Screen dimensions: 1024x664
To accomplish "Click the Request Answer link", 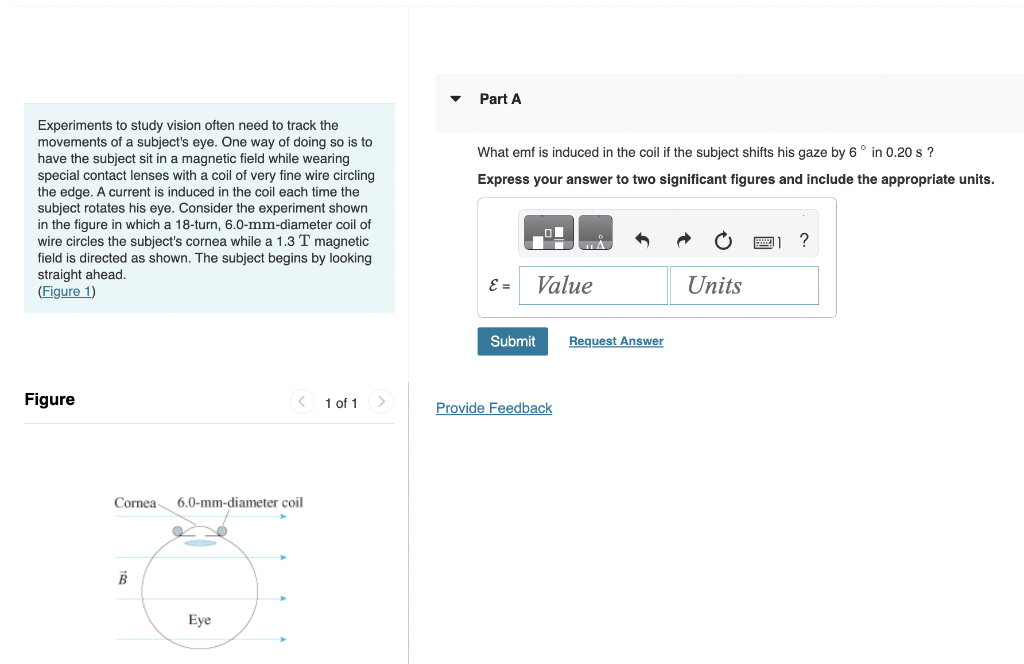I will [x=616, y=341].
